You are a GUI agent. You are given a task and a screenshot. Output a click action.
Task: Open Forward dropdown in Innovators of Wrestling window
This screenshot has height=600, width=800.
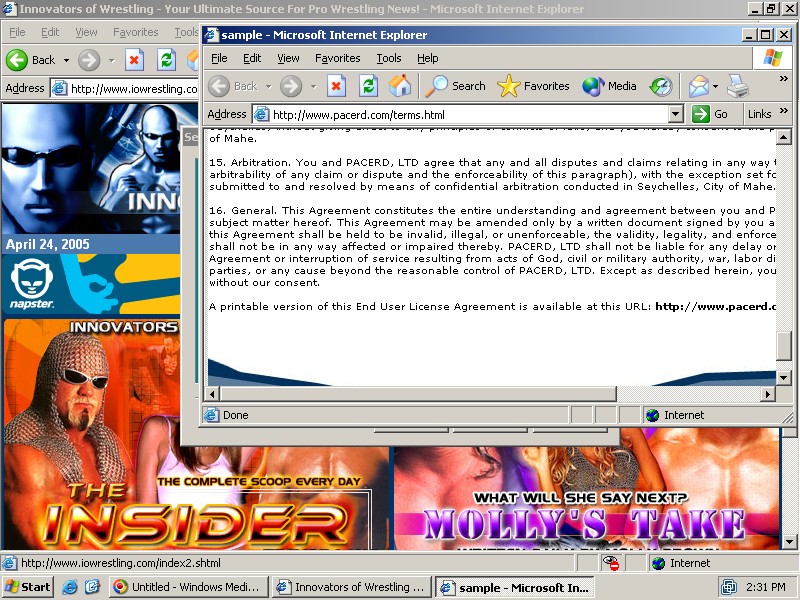click(111, 60)
